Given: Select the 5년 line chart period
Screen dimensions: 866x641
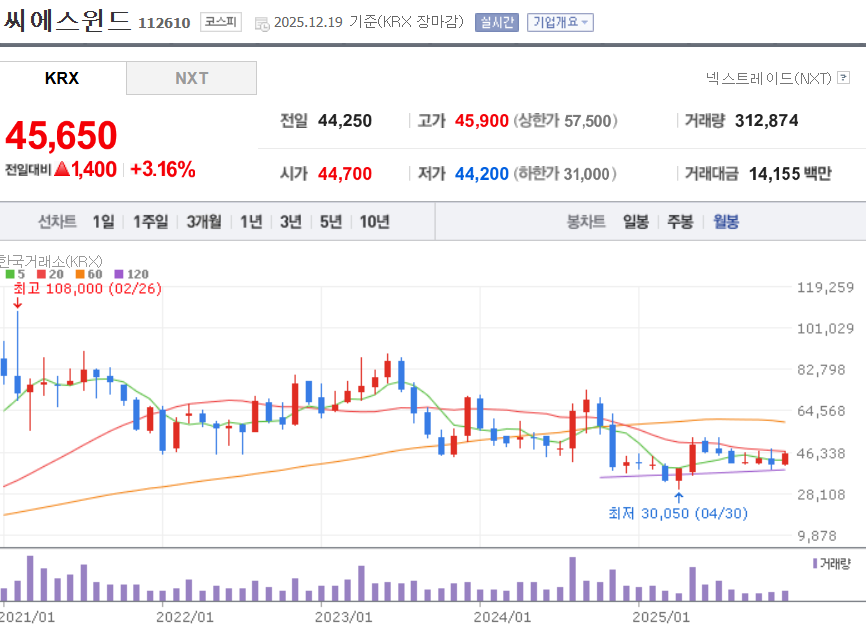Looking at the screenshot, I should click(x=331, y=221).
